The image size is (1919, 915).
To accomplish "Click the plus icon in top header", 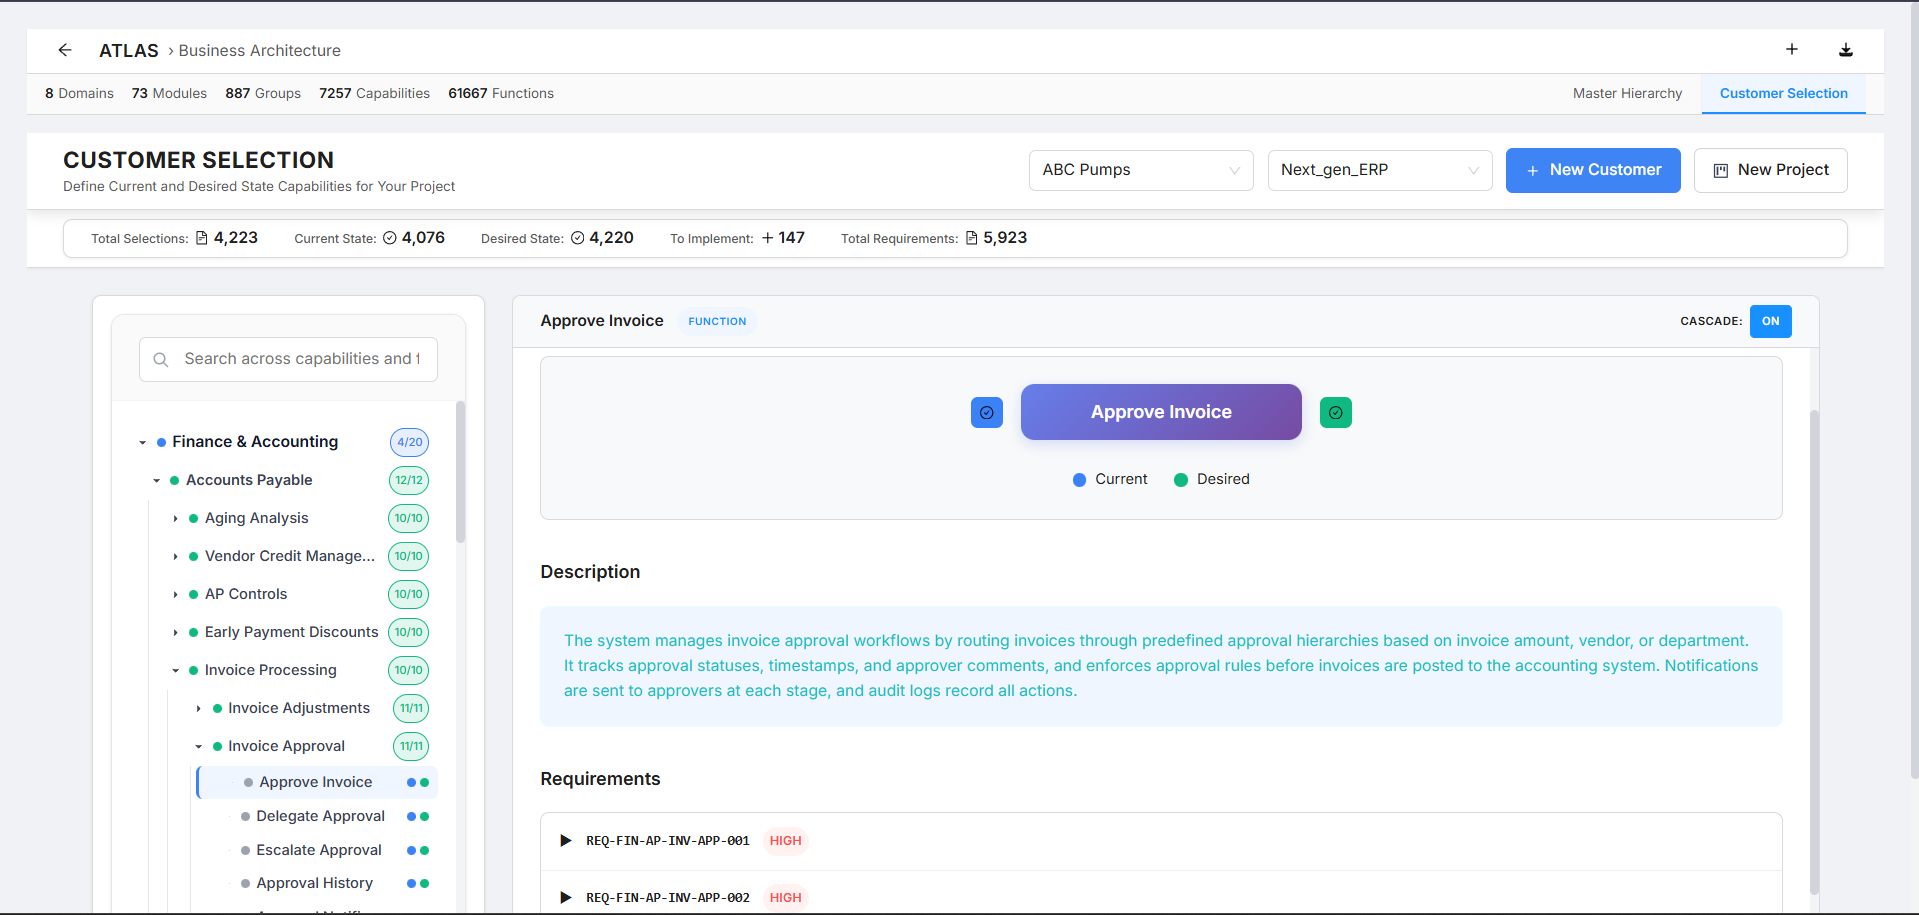I will (1791, 49).
